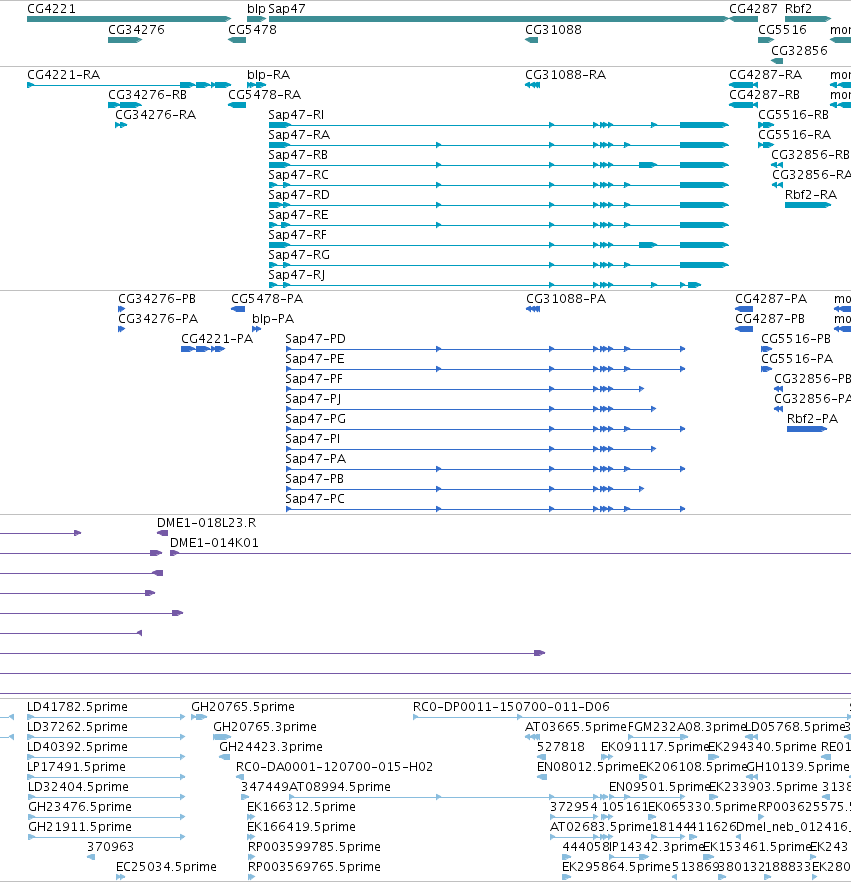The width and height of the screenshot is (851, 882).
Task: Click the CG5478-PA protein label
Action: (267, 299)
